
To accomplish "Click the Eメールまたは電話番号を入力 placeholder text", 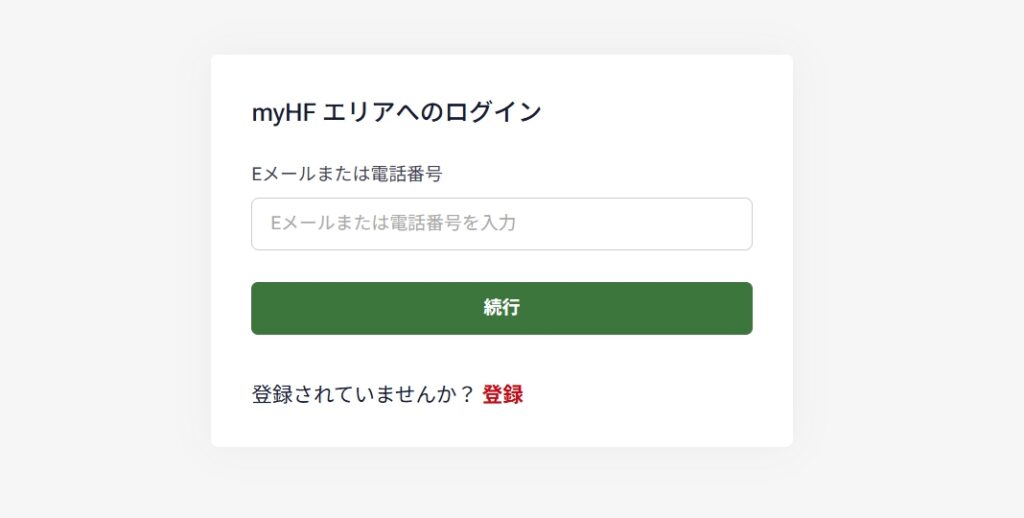I will click(393, 223).
